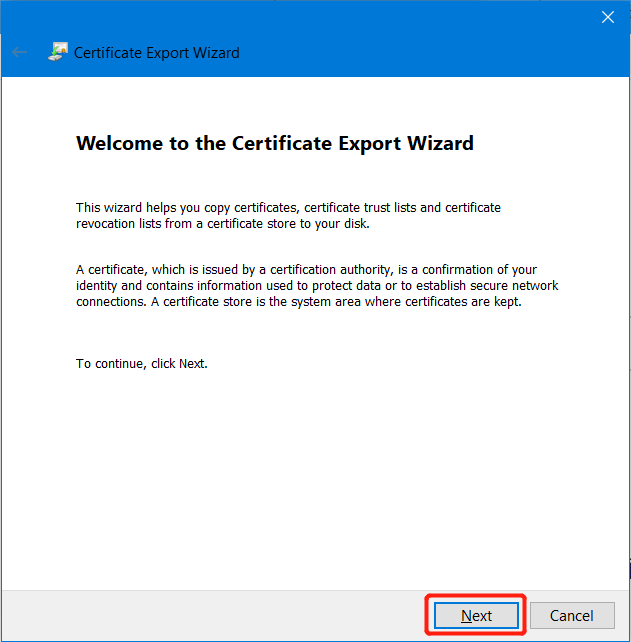Image resolution: width=631 pixels, height=642 pixels.
Task: Click the certificate wizard icon in the title
Action: click(58, 52)
